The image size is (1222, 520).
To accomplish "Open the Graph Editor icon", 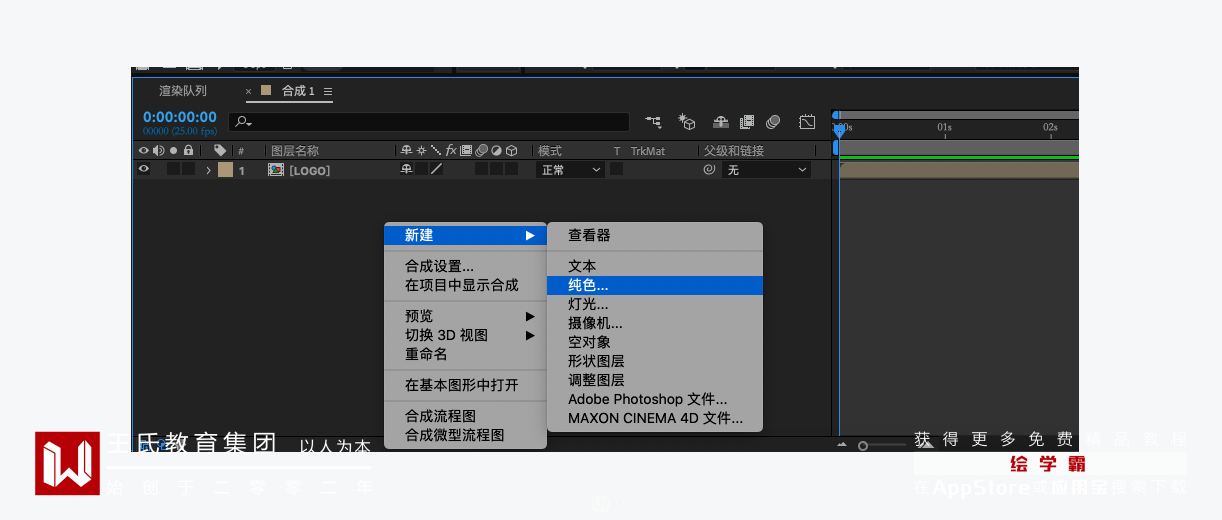I will pos(807,122).
